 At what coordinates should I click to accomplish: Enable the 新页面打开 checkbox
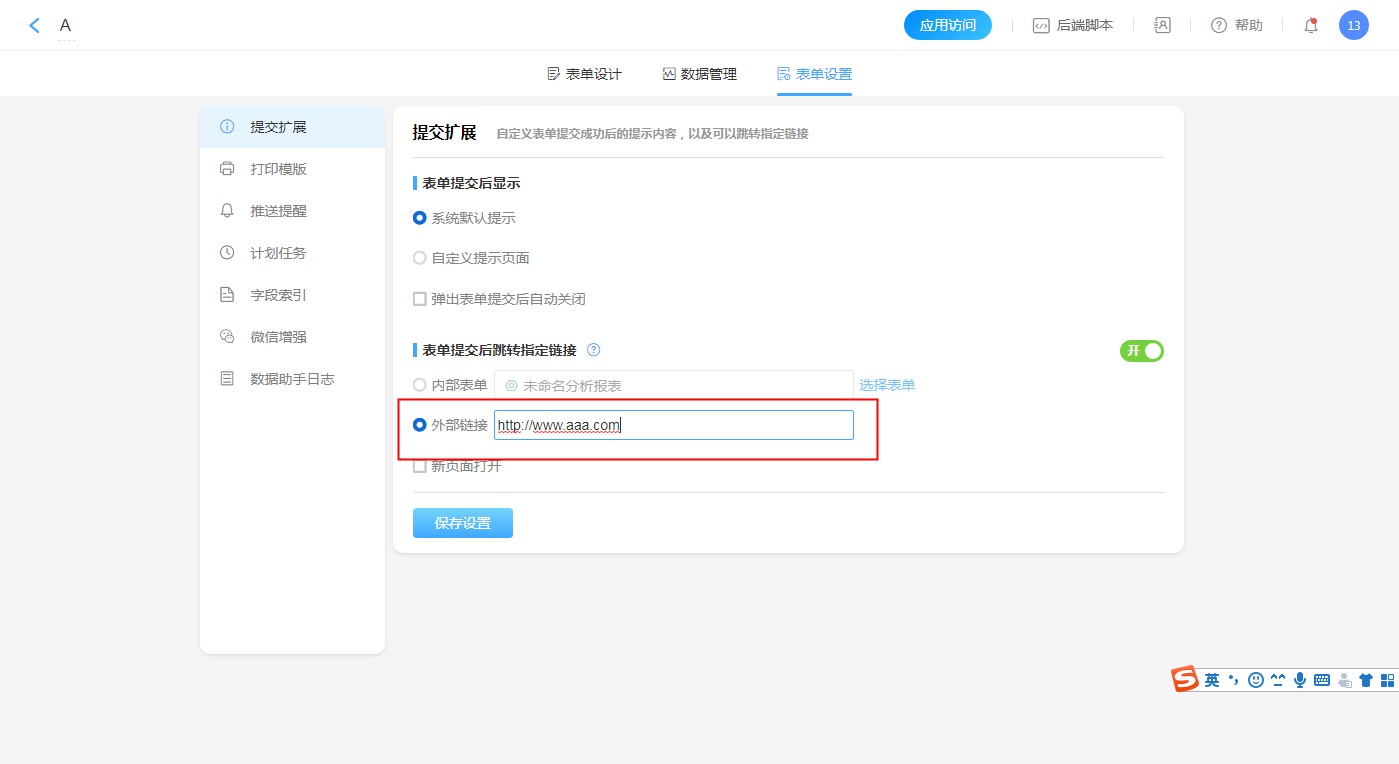tap(420, 466)
